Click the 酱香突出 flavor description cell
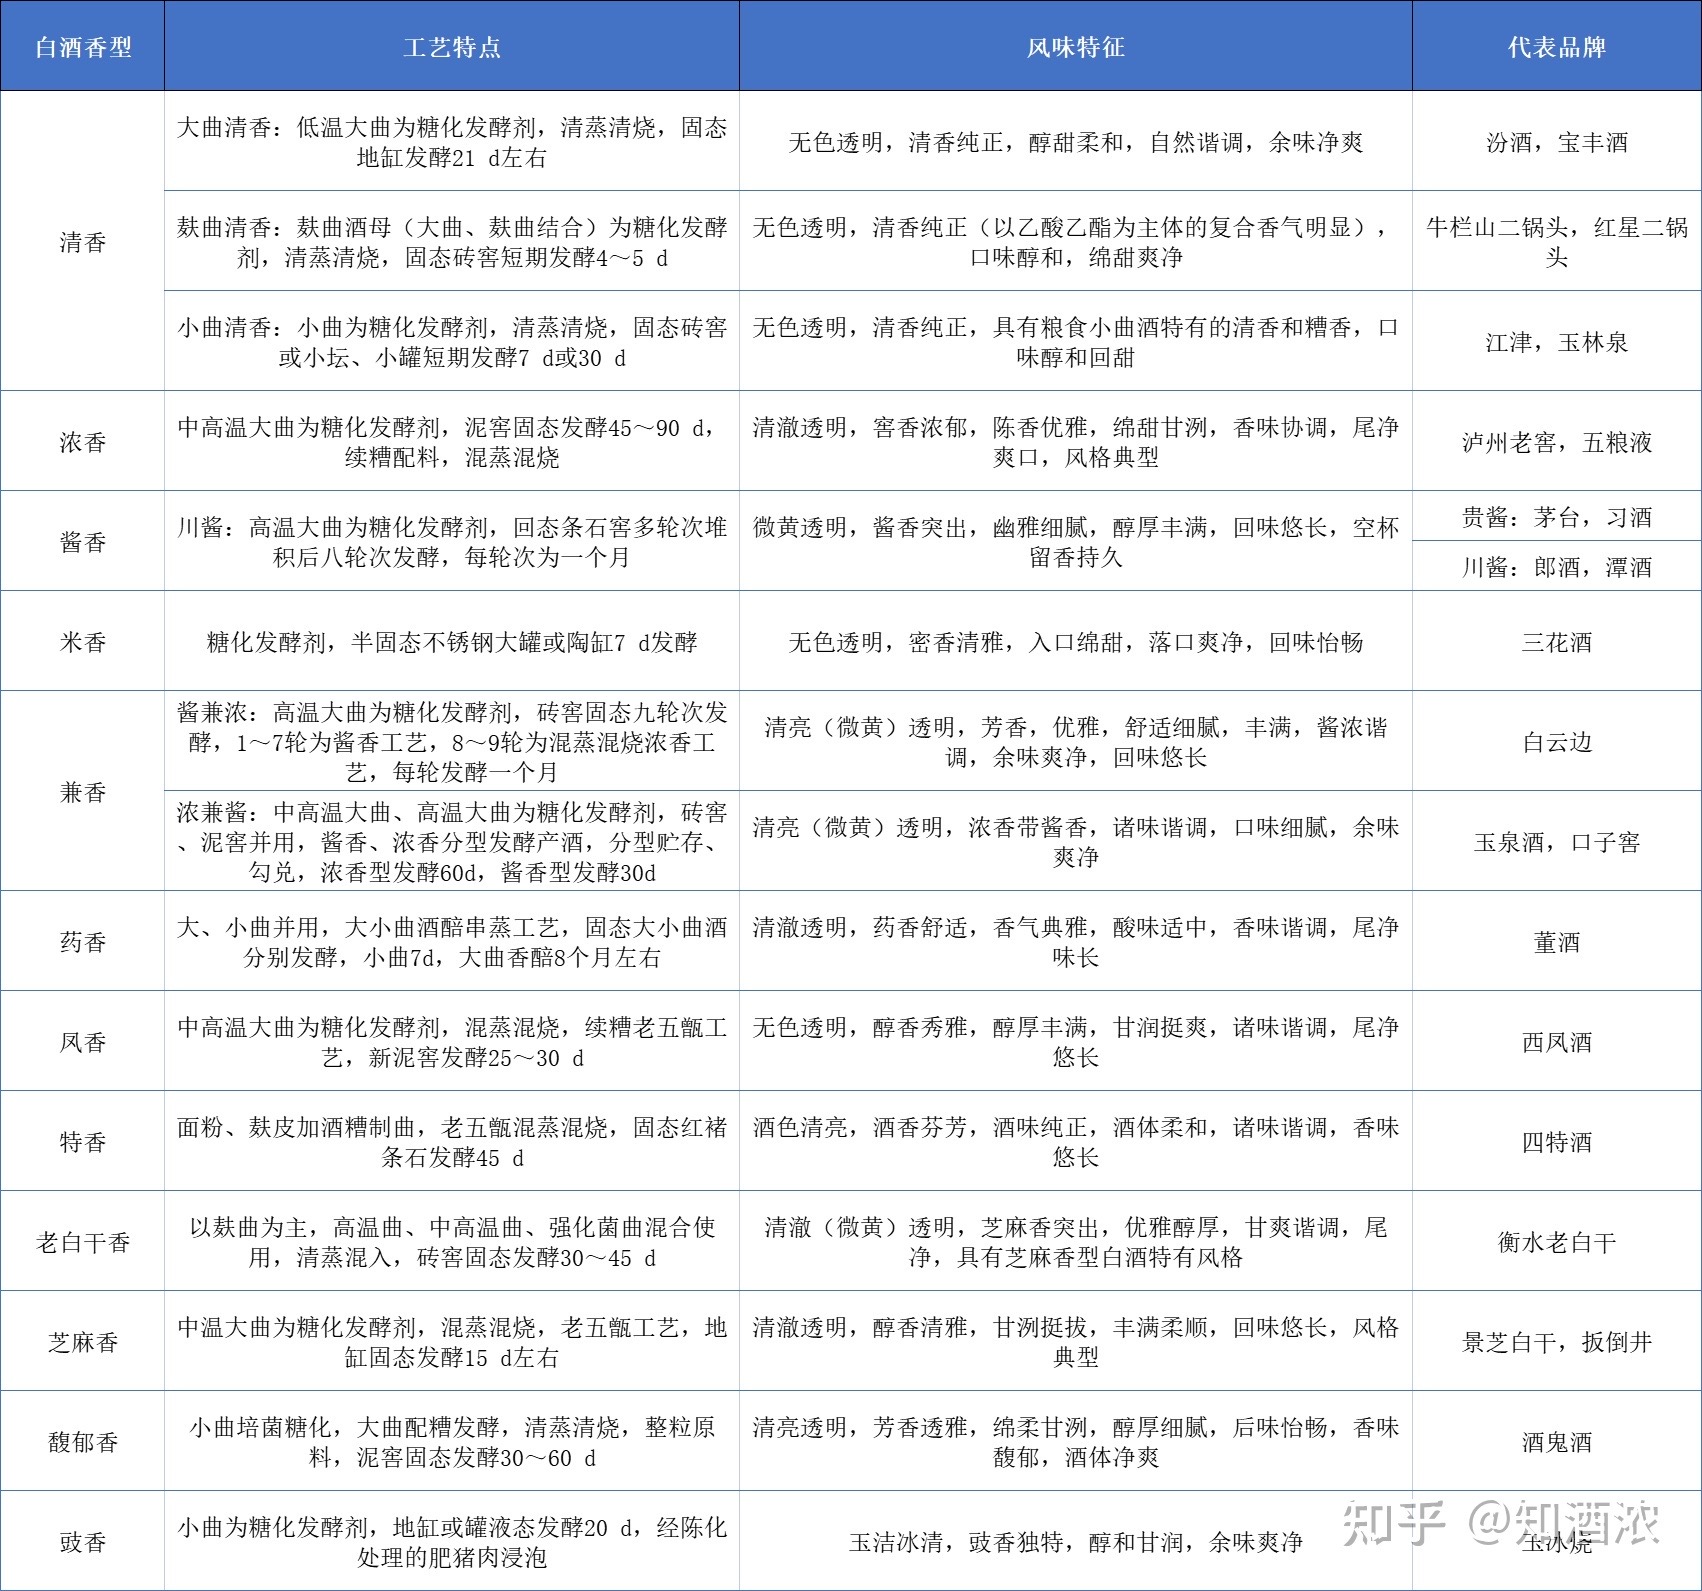The image size is (1702, 1591). (1076, 541)
